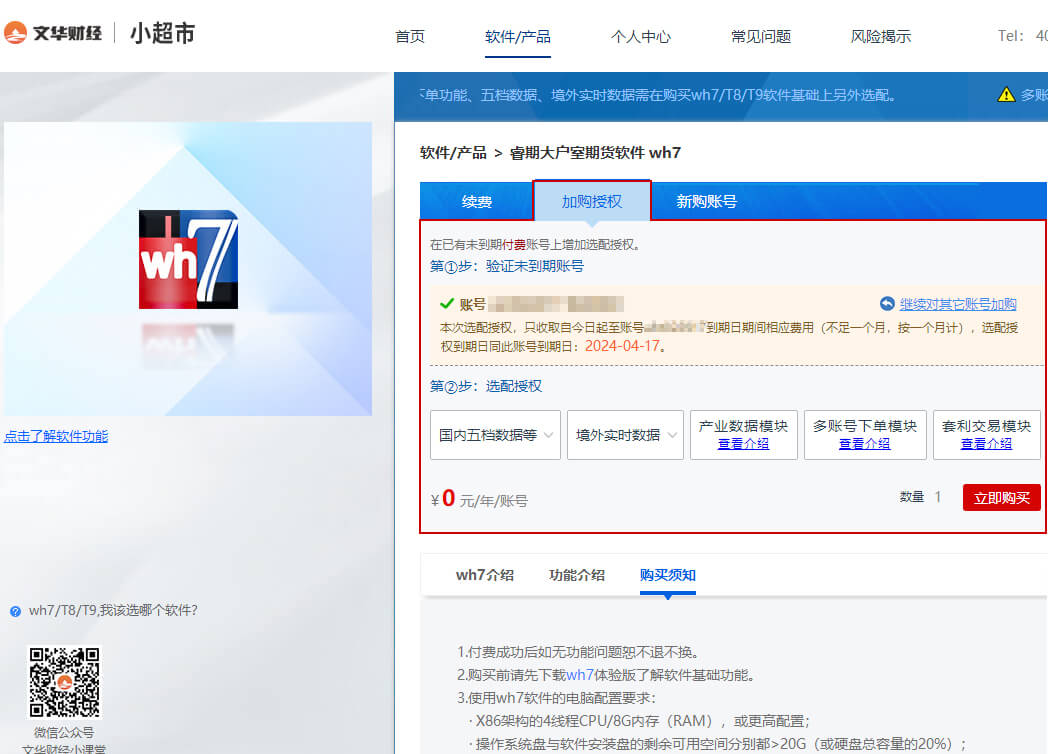Click the 第②步：选配授权 heading
Image resolution: width=1048 pixels, height=754 pixels.
coord(486,386)
